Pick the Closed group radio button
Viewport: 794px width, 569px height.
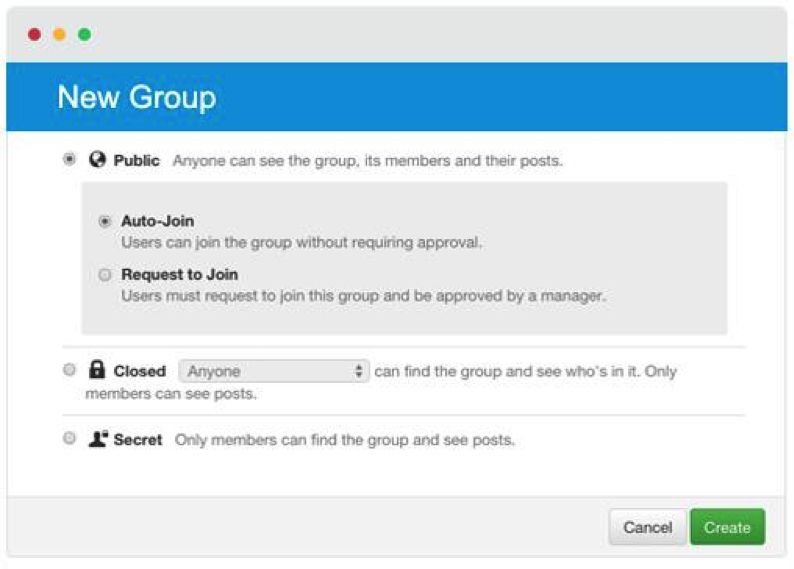[69, 370]
